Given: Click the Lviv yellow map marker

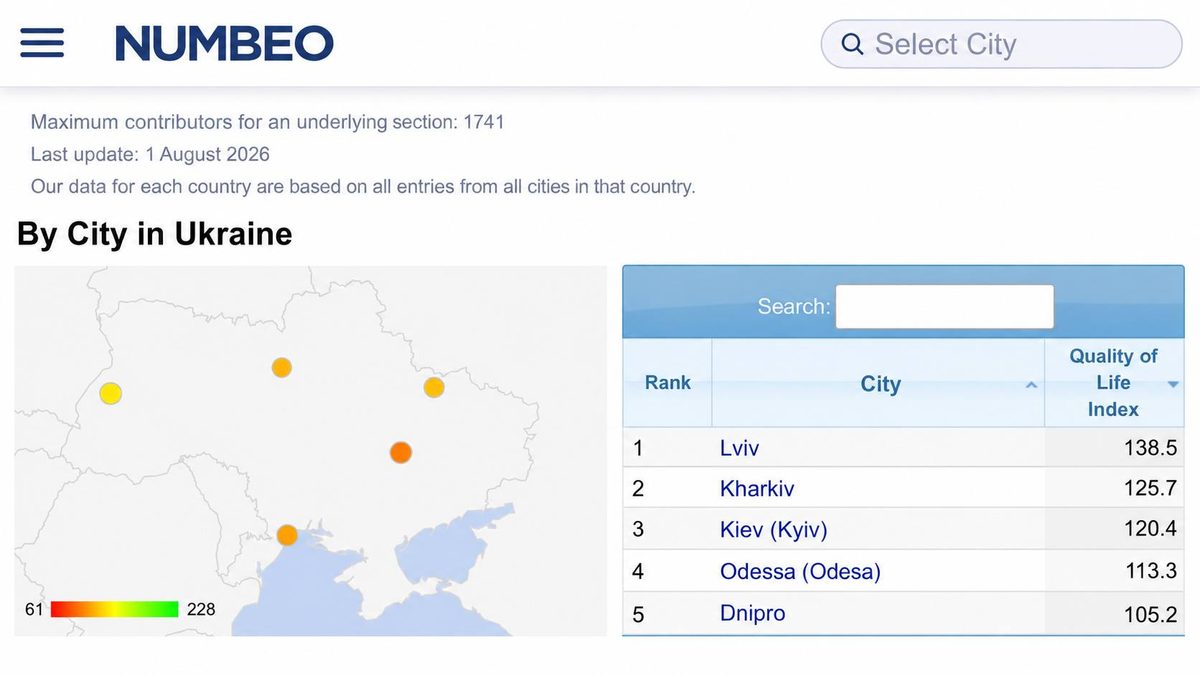Looking at the screenshot, I should [x=110, y=393].
